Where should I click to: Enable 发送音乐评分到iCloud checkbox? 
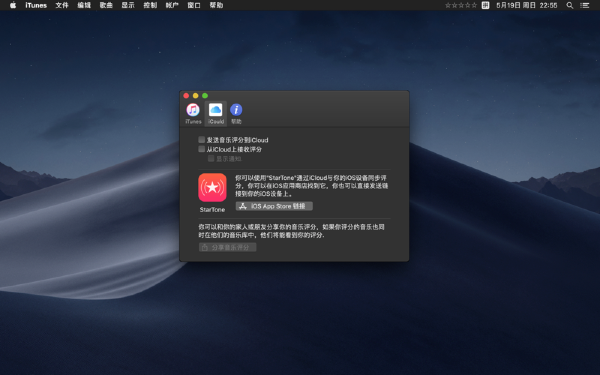tap(202, 140)
